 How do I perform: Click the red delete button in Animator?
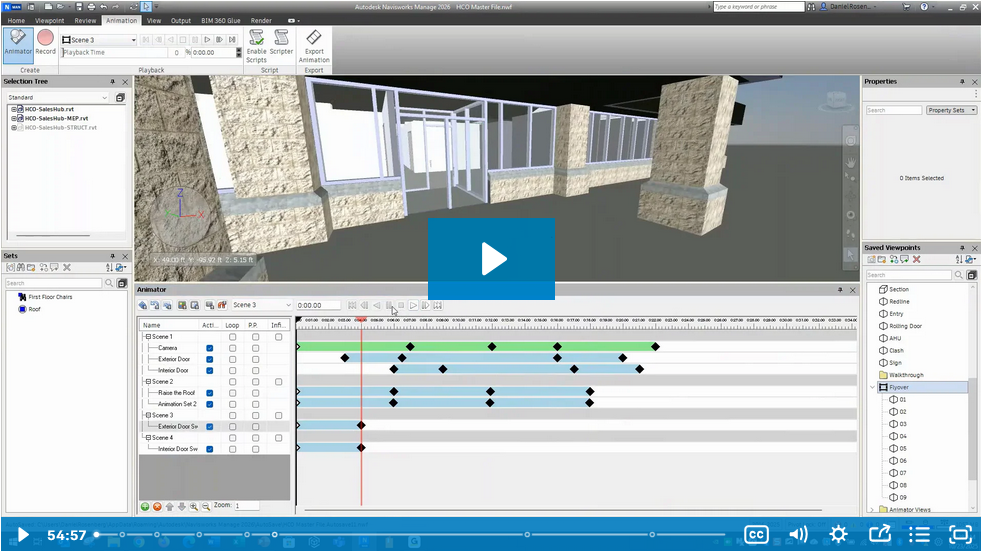(x=157, y=506)
